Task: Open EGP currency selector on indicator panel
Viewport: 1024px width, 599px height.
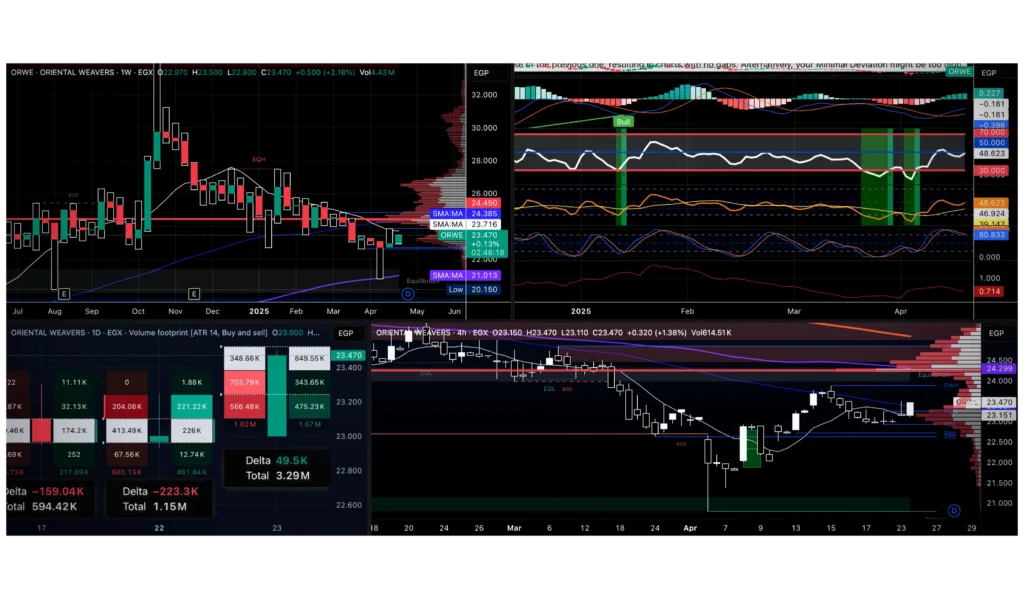Action: (989, 73)
